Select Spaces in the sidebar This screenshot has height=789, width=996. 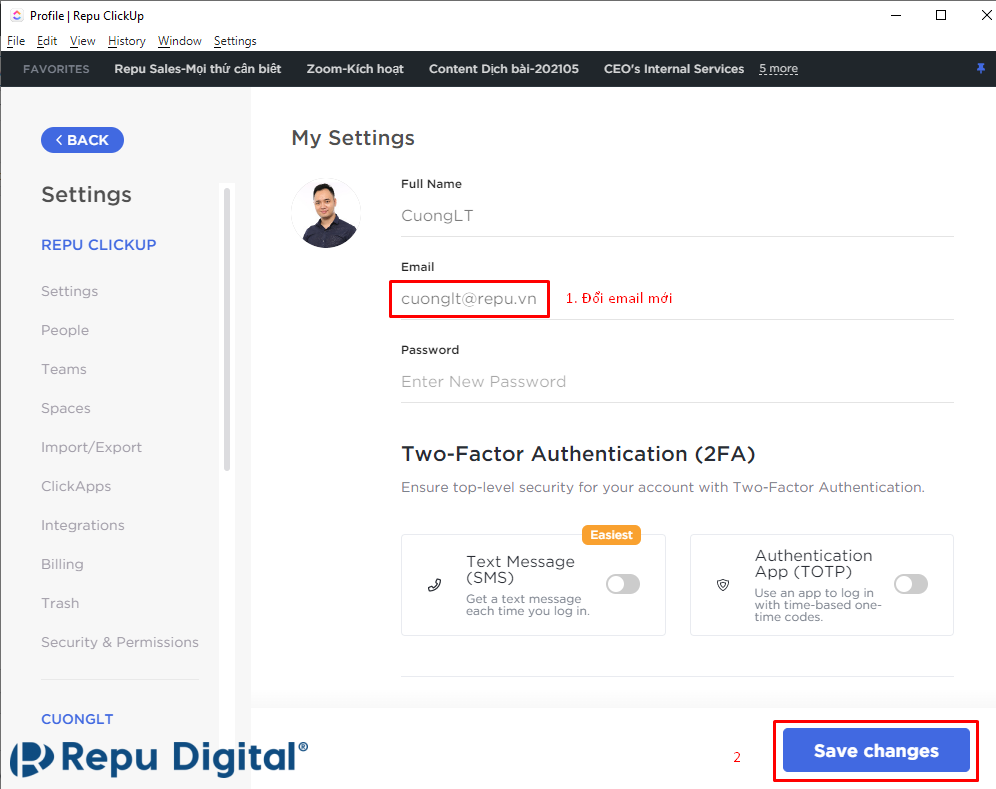tap(66, 408)
